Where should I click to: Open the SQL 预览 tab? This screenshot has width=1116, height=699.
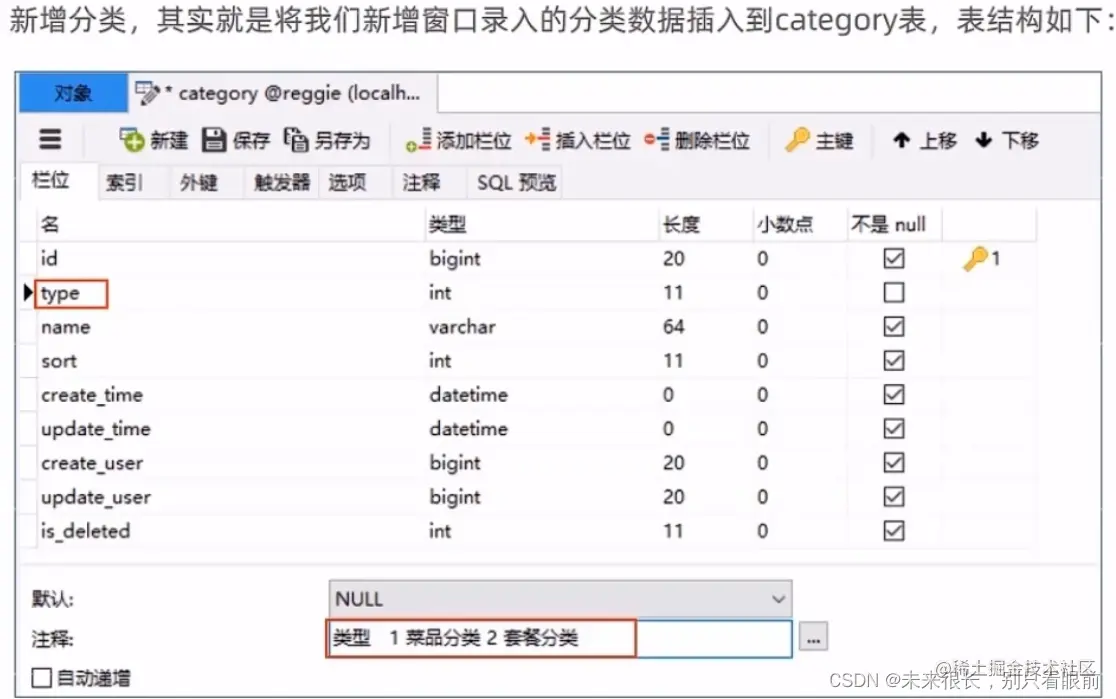click(515, 183)
